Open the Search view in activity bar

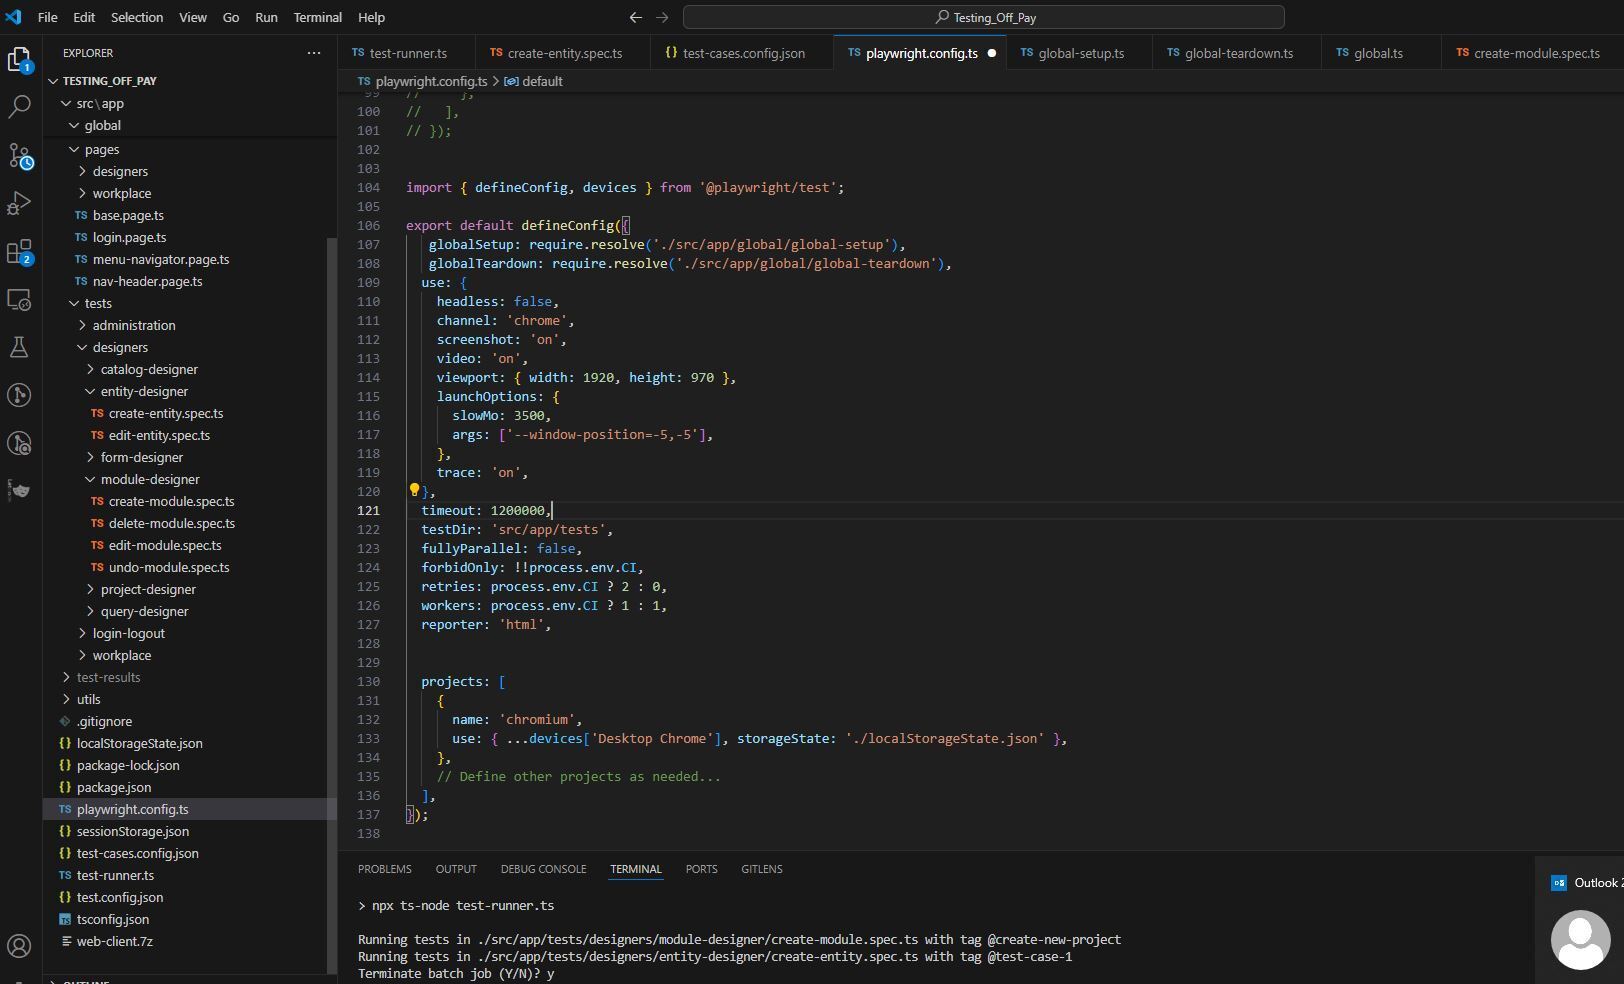pyautogui.click(x=20, y=107)
